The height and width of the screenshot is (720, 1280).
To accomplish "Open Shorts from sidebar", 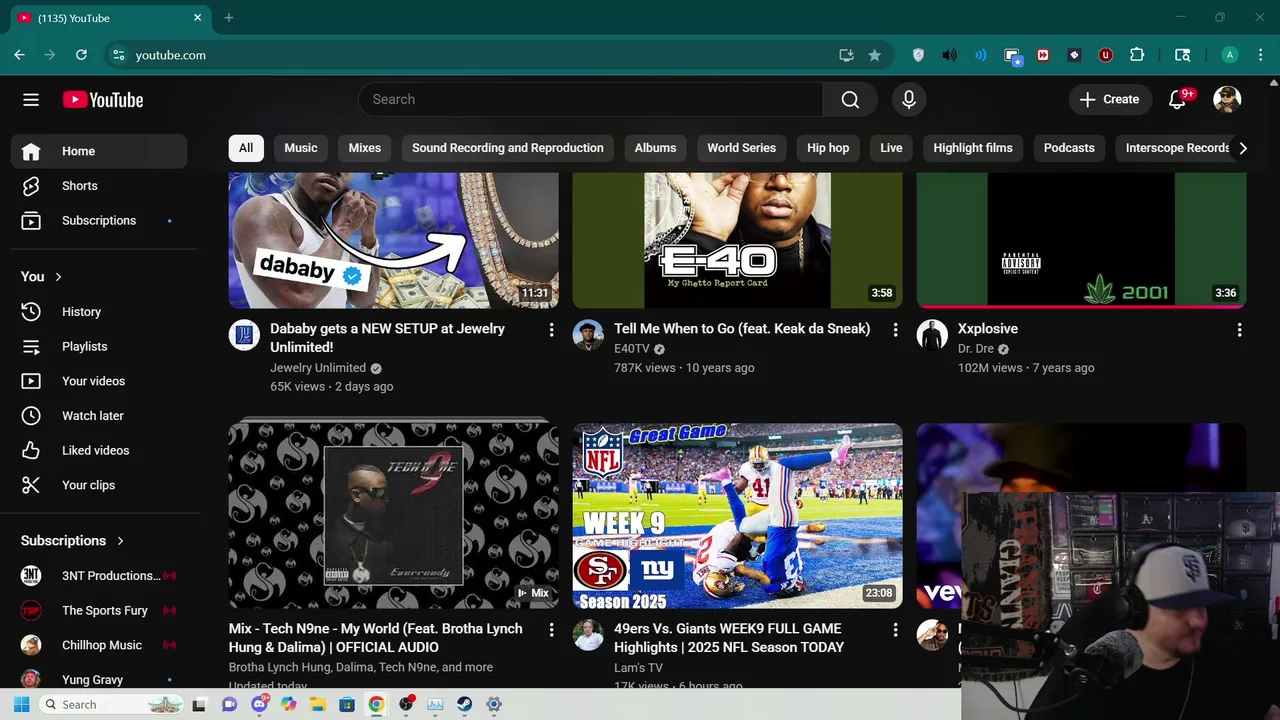I will 99,186.
